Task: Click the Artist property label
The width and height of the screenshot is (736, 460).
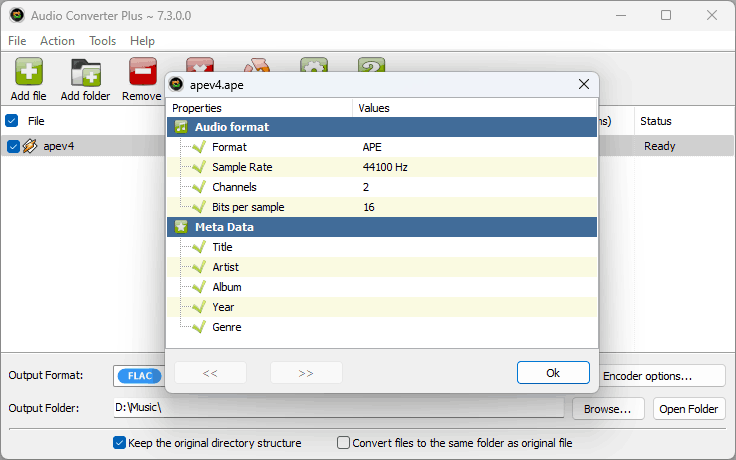Action: tap(225, 267)
